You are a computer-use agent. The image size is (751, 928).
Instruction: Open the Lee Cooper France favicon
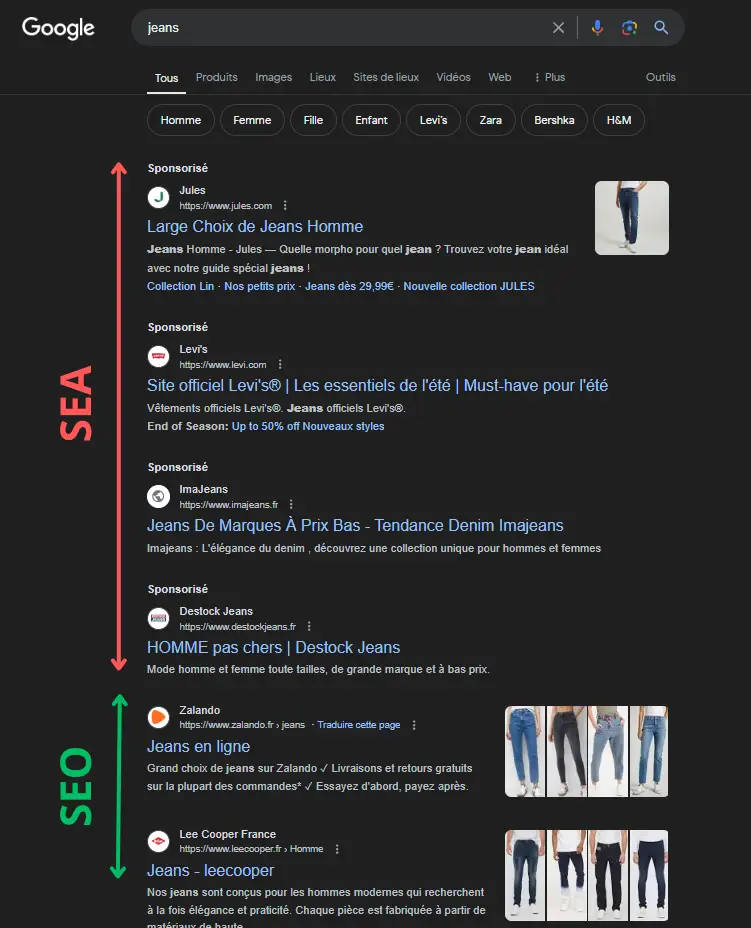158,840
